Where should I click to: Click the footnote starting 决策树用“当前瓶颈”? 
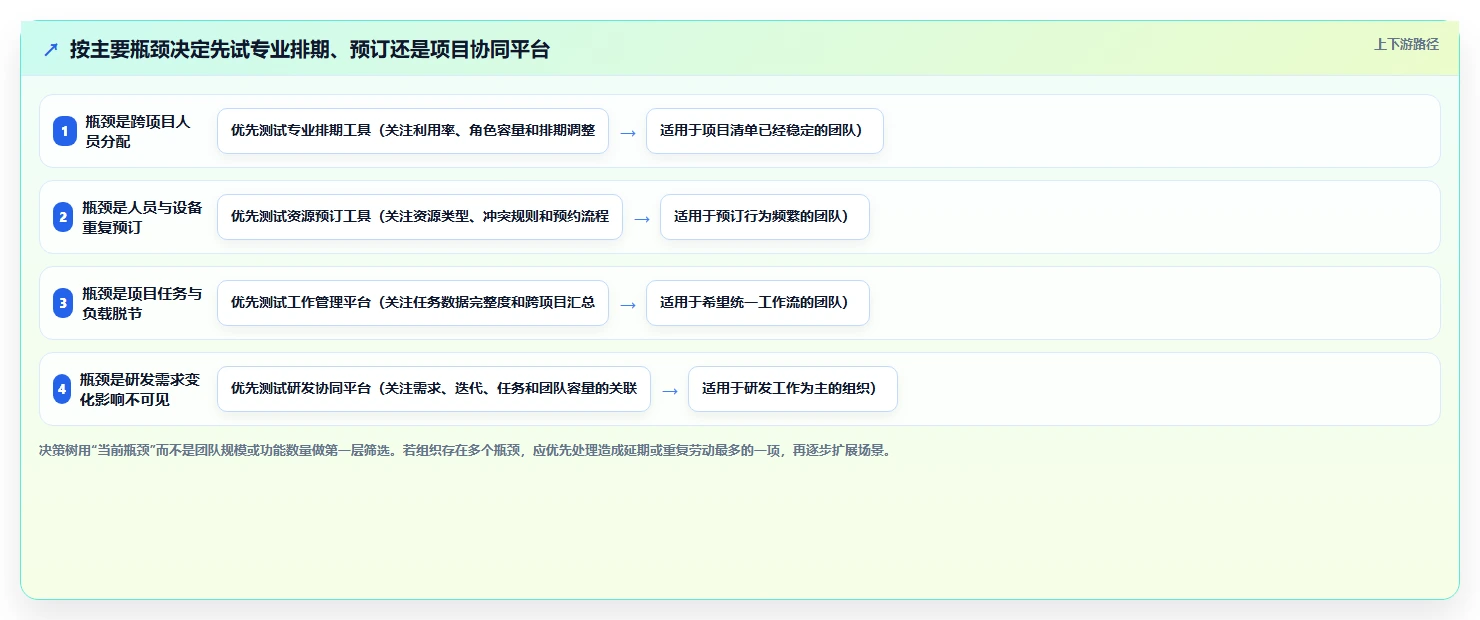465,450
